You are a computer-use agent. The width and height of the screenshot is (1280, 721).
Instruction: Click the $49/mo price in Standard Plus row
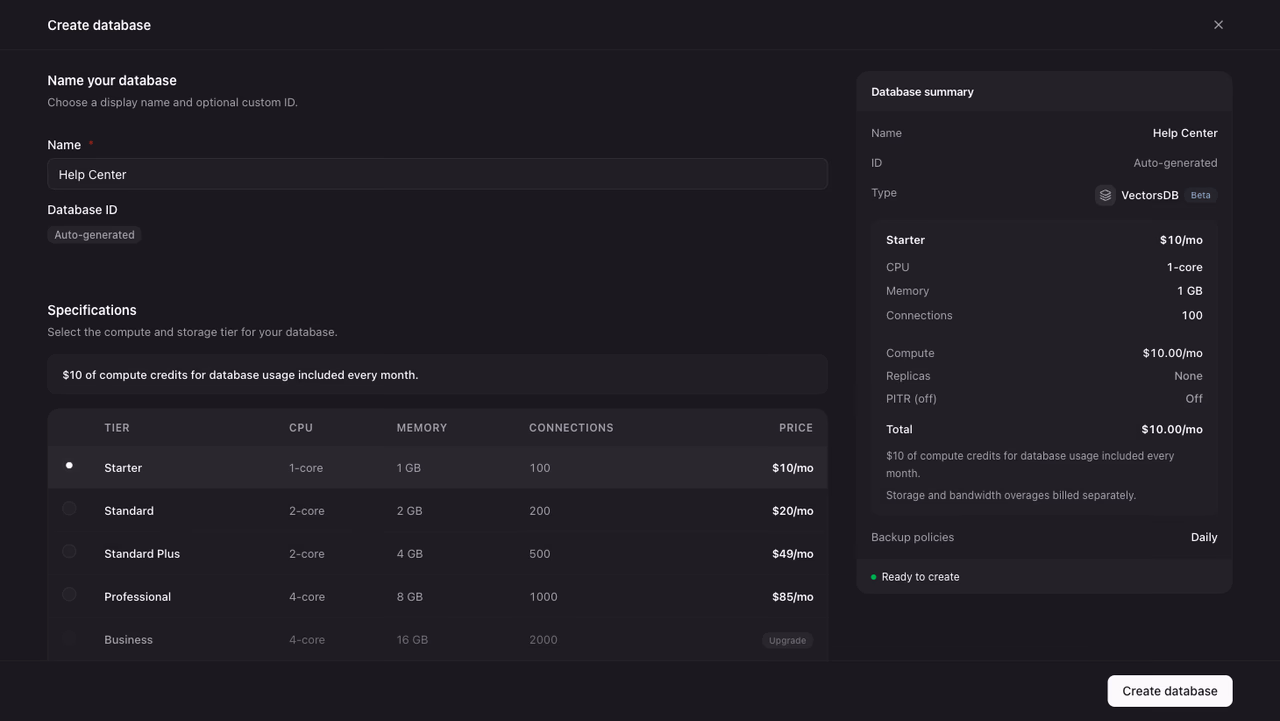(792, 554)
